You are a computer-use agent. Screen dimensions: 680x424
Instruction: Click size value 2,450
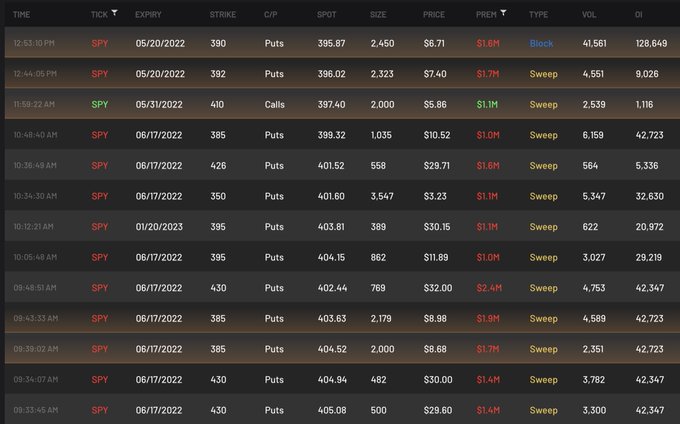(382, 43)
